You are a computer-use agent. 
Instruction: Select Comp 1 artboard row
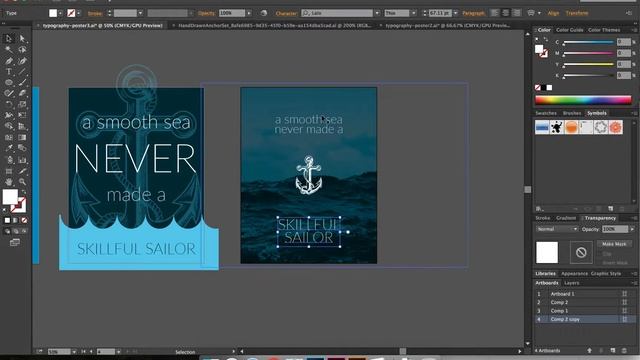coord(582,311)
